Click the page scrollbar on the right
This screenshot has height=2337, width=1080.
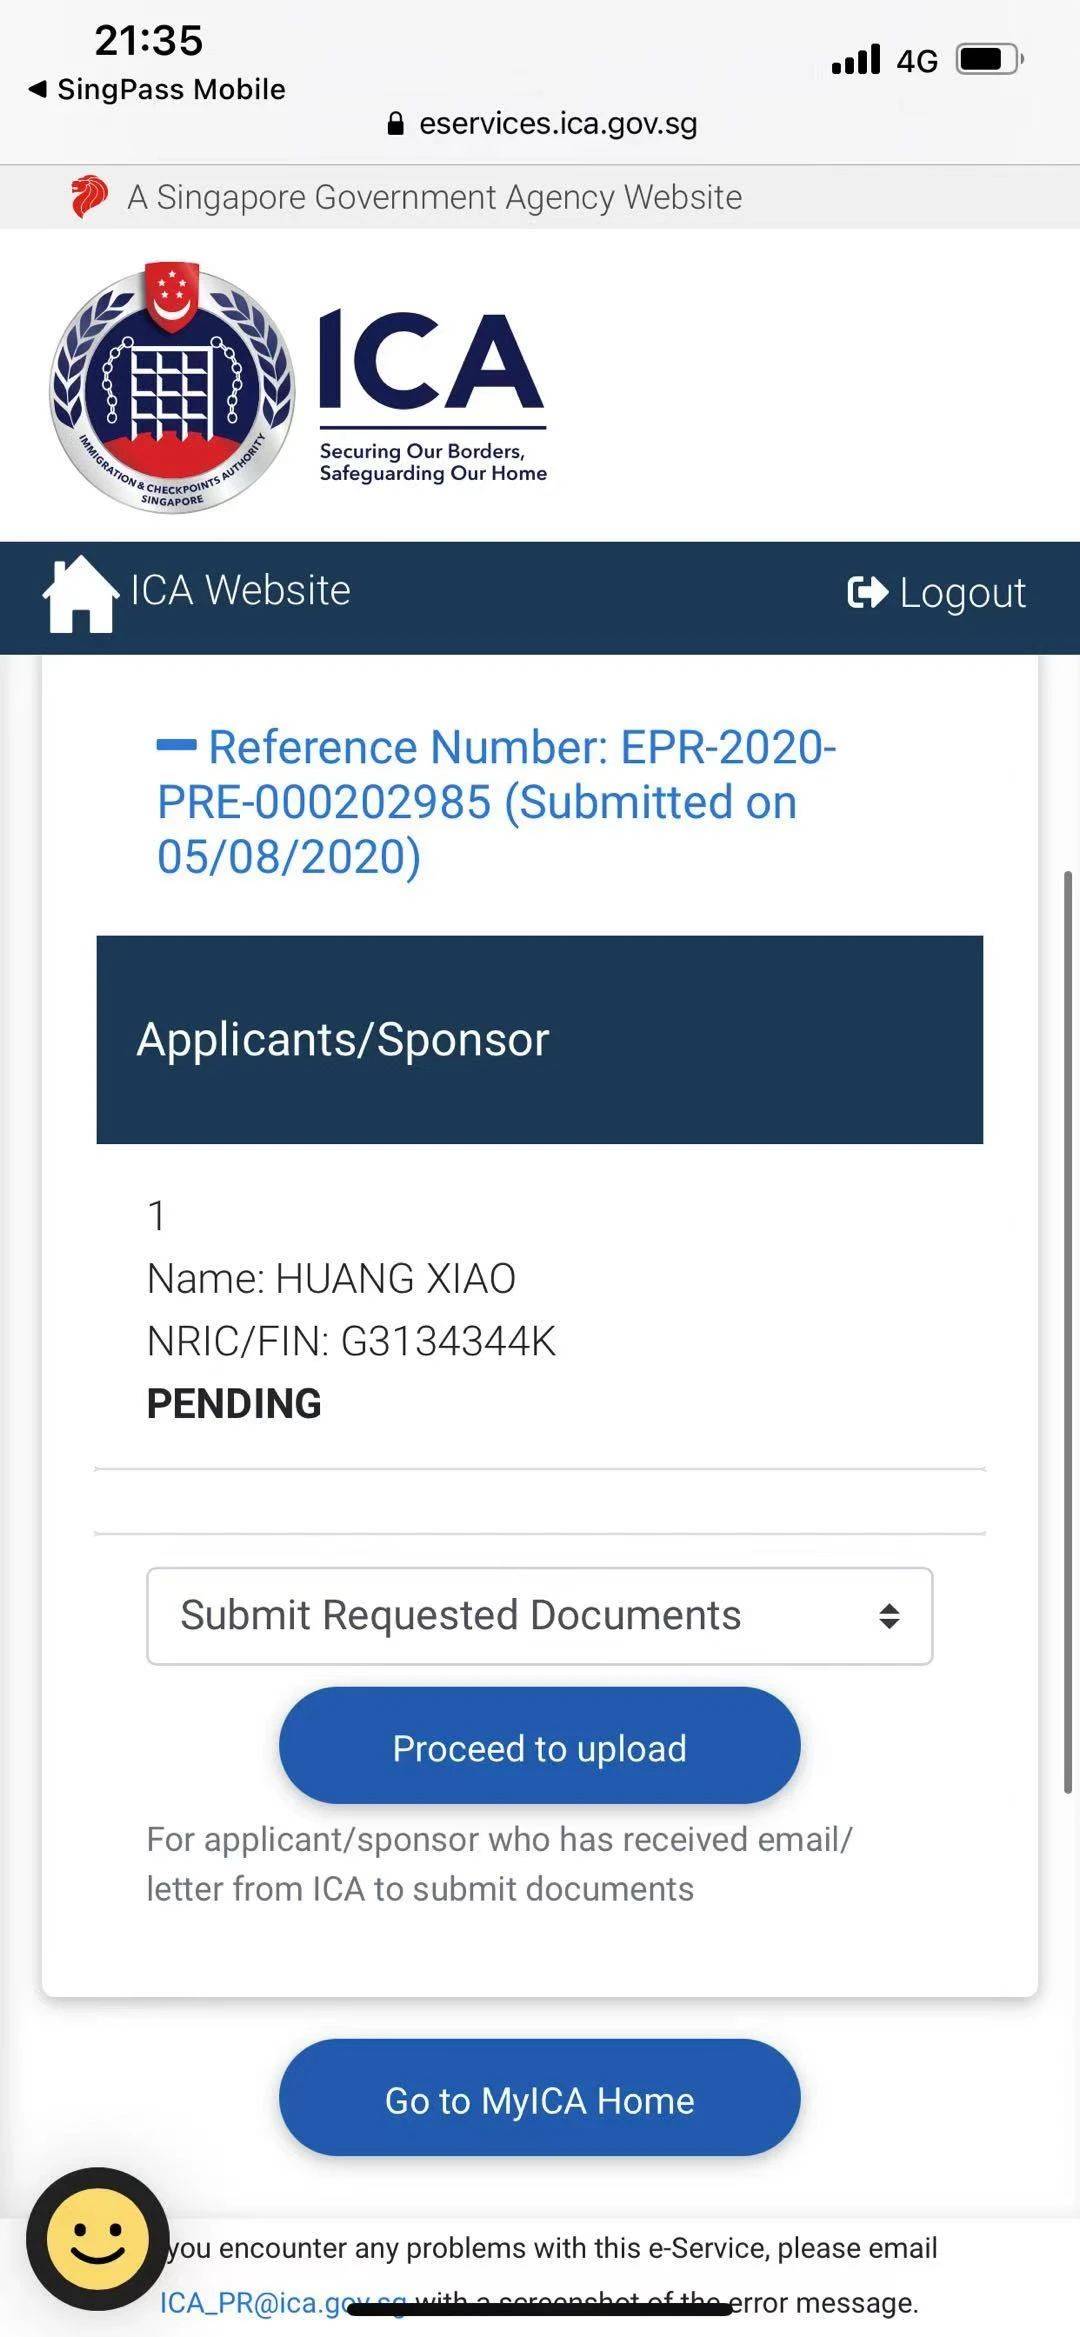pos(1068,1330)
